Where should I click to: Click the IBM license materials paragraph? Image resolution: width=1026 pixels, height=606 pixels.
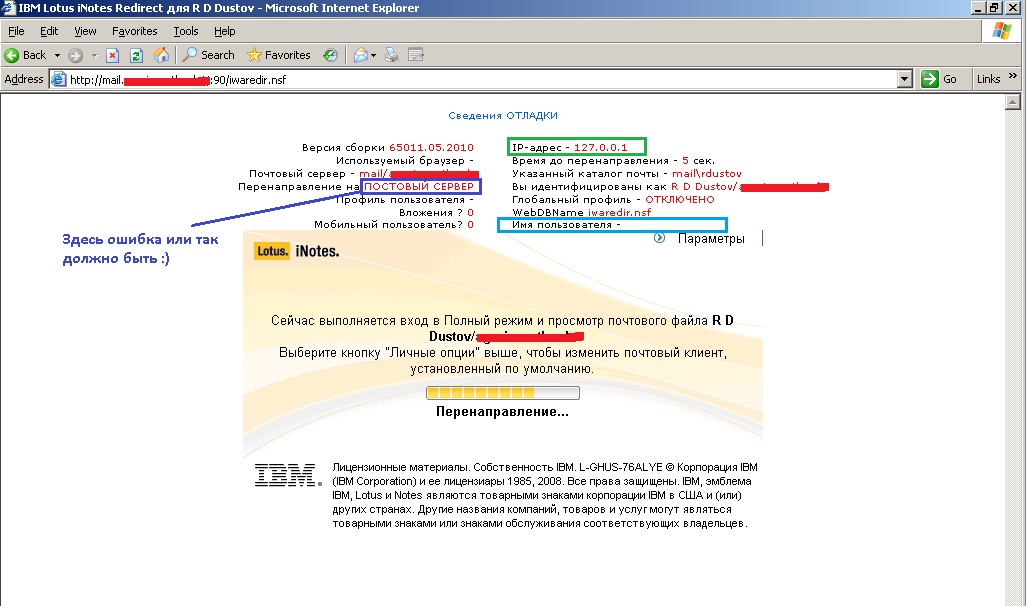pyautogui.click(x=544, y=495)
